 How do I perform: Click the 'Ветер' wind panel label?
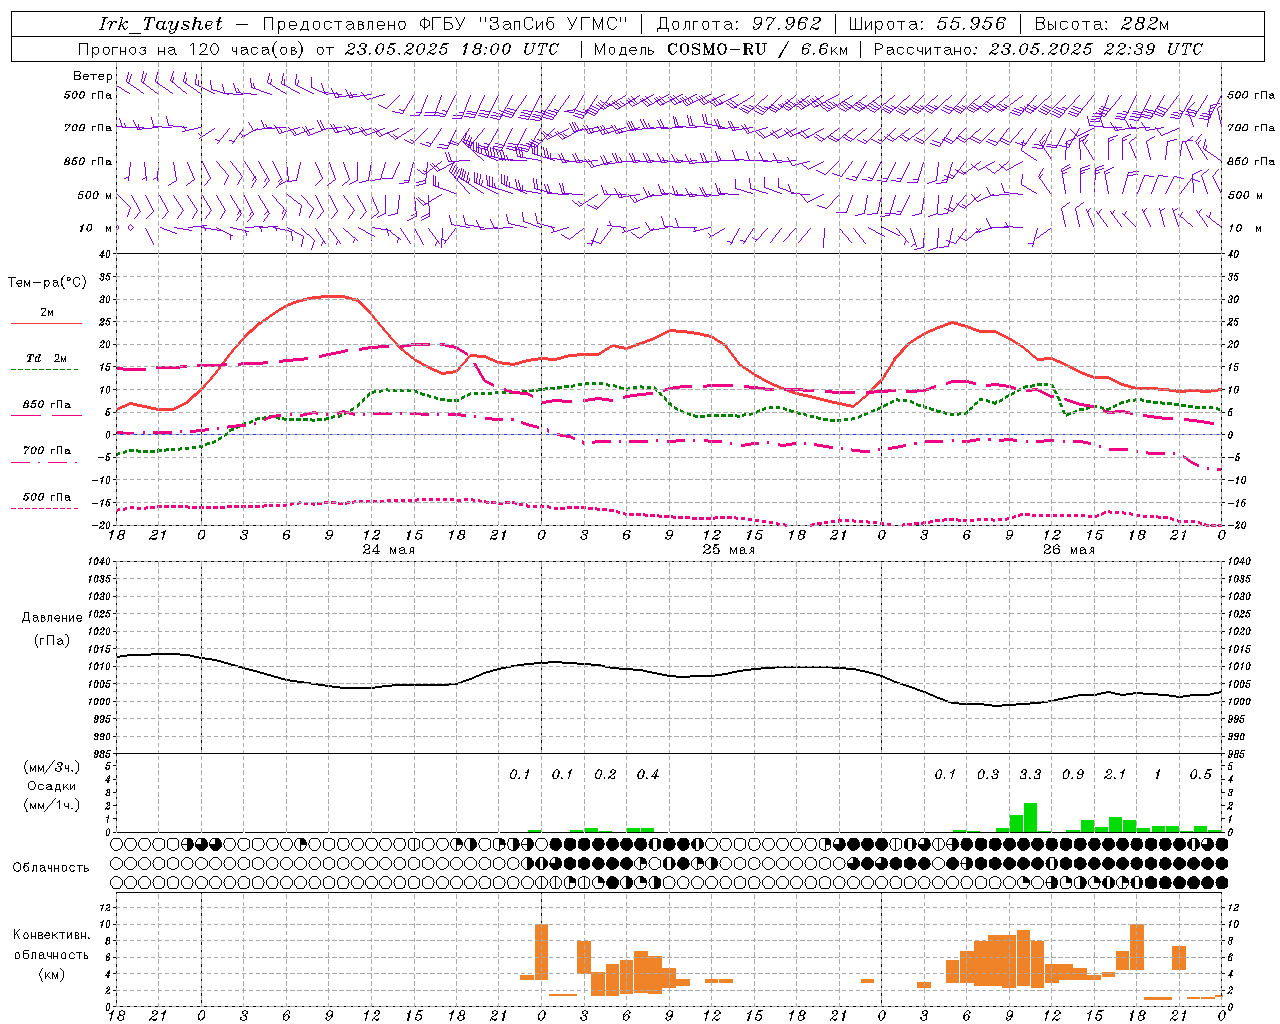[92, 76]
